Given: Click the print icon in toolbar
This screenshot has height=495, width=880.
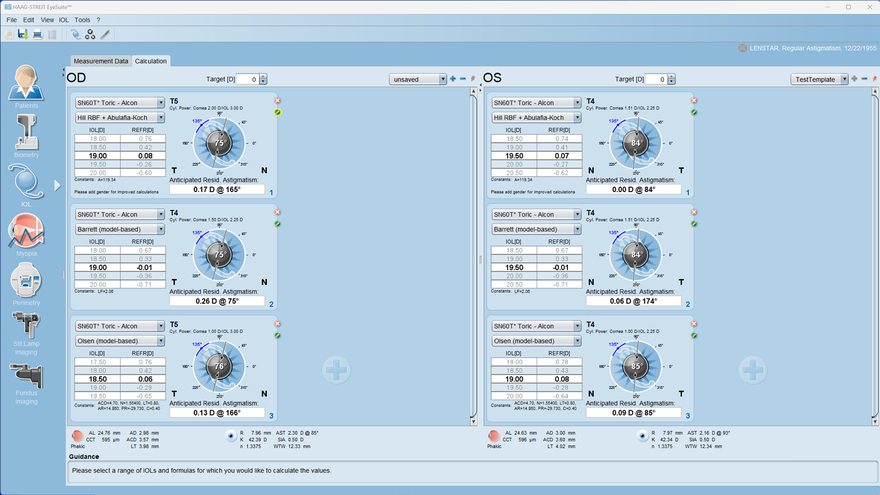Looking at the screenshot, I should 38,34.
